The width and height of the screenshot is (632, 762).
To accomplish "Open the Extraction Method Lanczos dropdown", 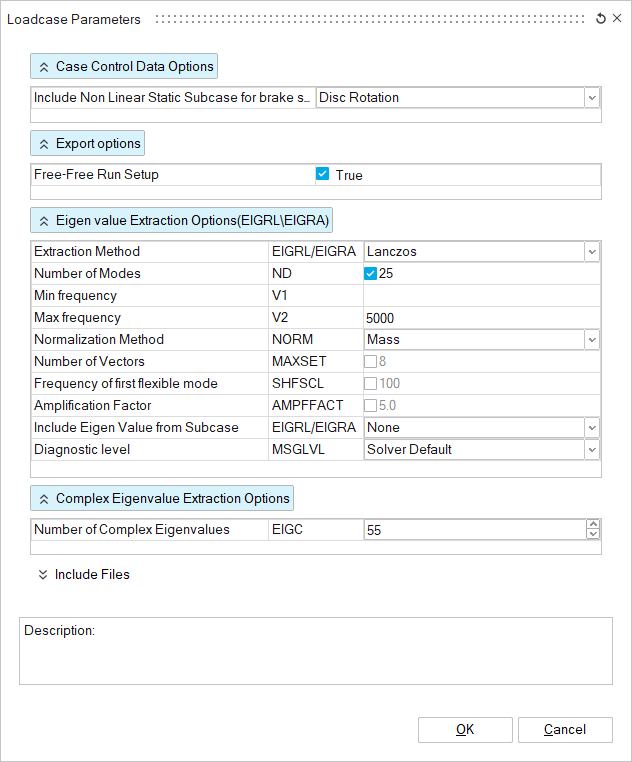I will click(592, 252).
